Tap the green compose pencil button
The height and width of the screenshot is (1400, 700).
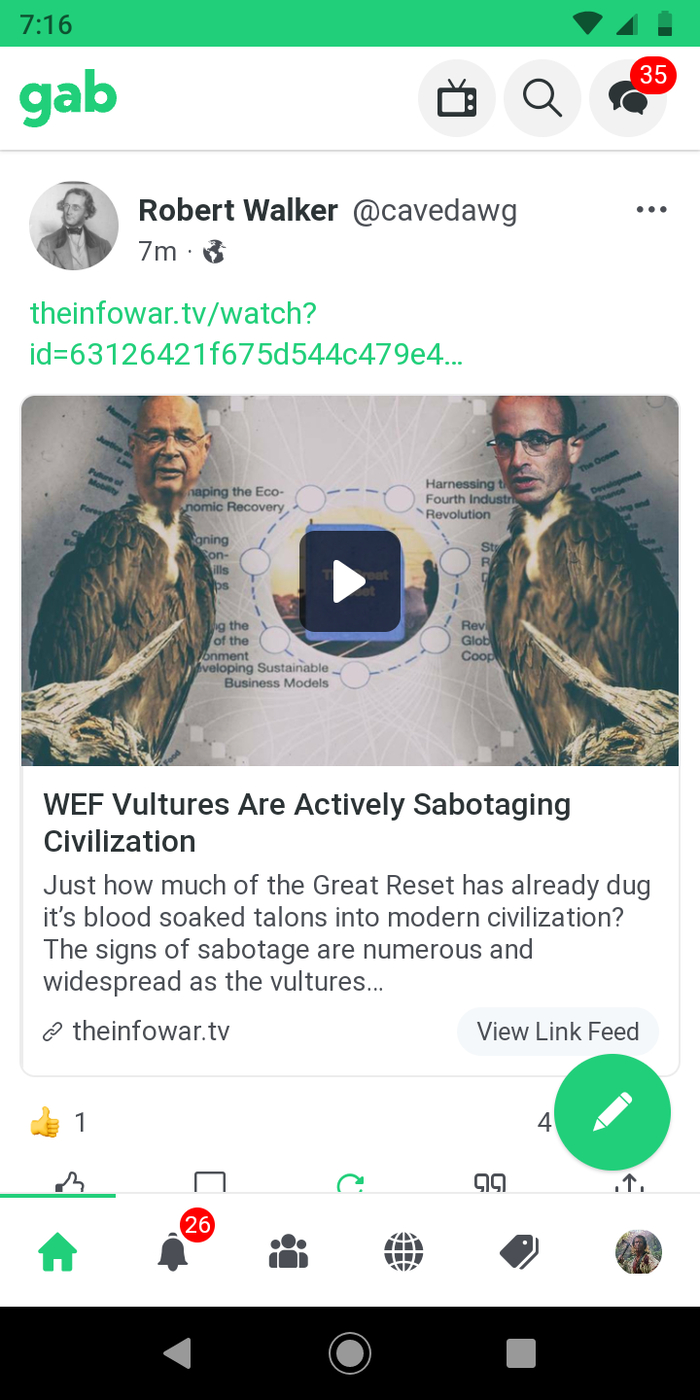[x=612, y=1112]
